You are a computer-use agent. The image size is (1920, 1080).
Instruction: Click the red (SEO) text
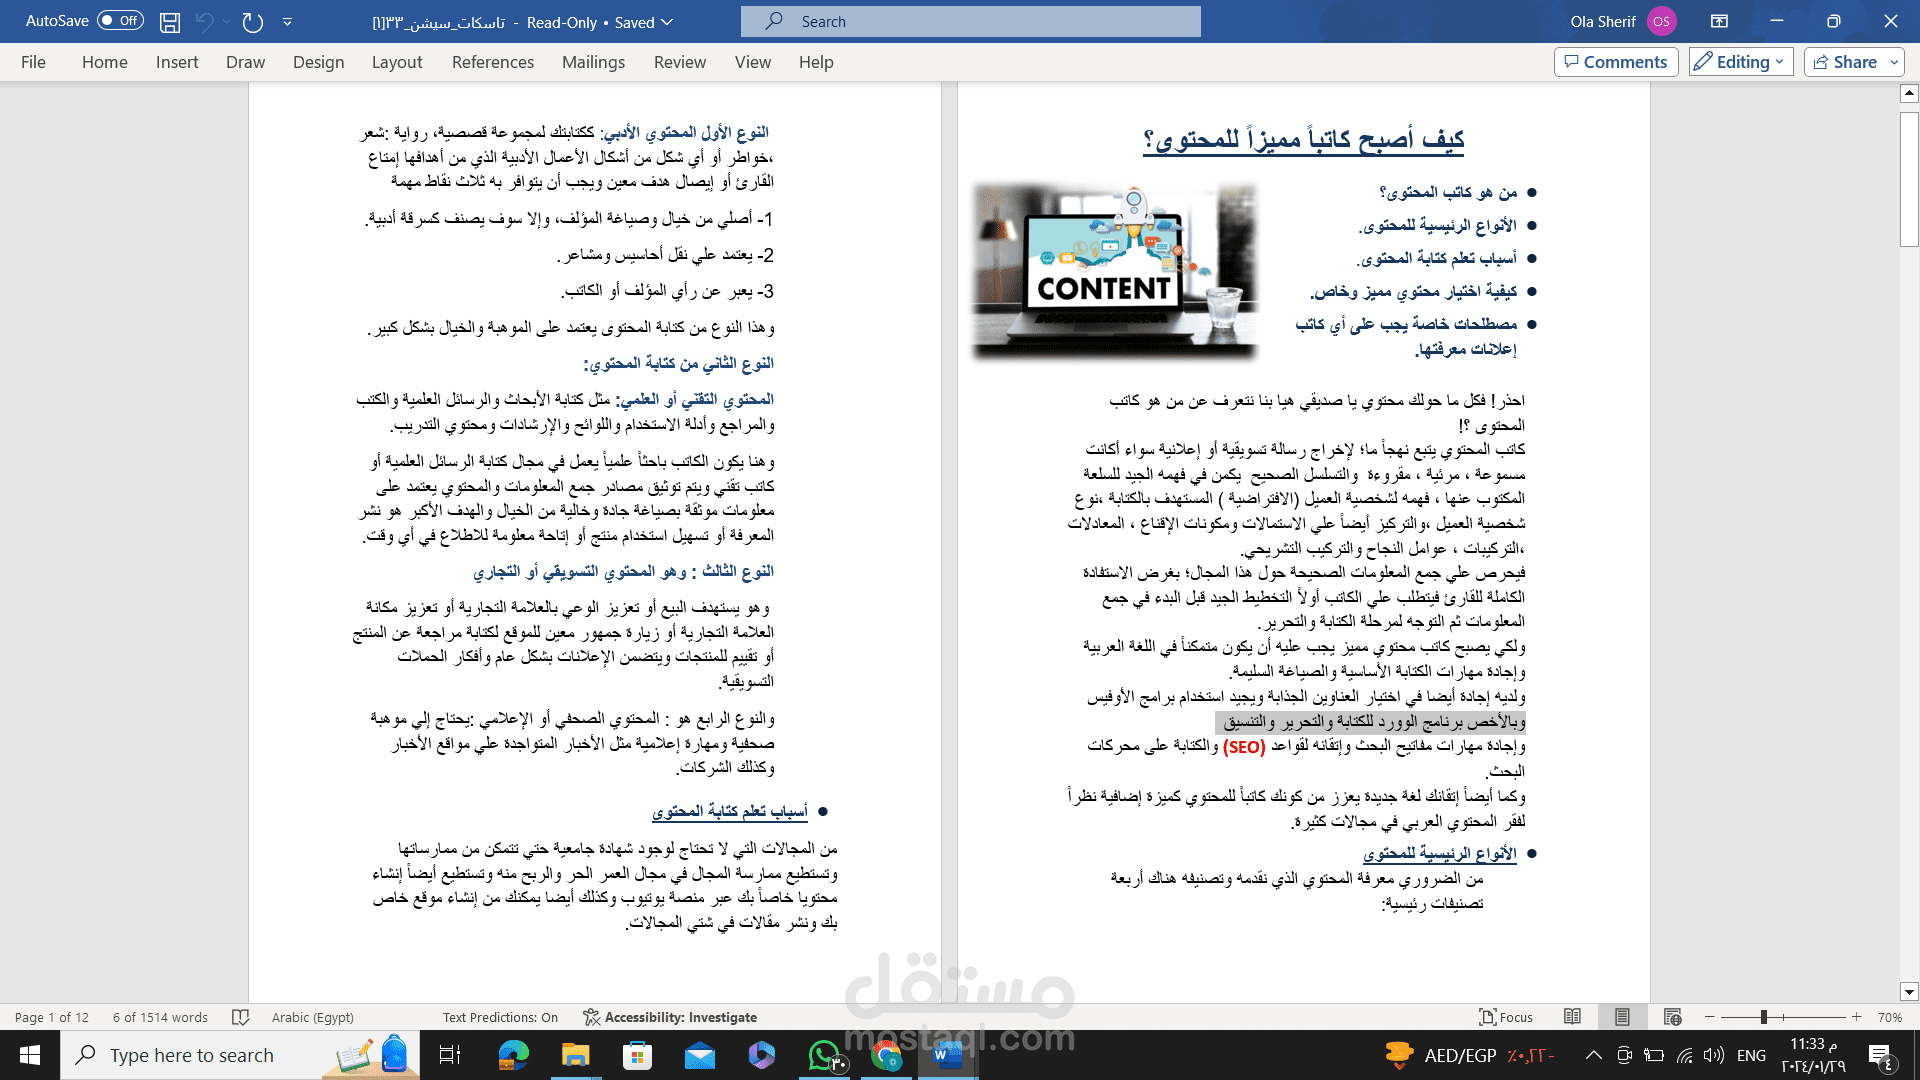point(1244,747)
